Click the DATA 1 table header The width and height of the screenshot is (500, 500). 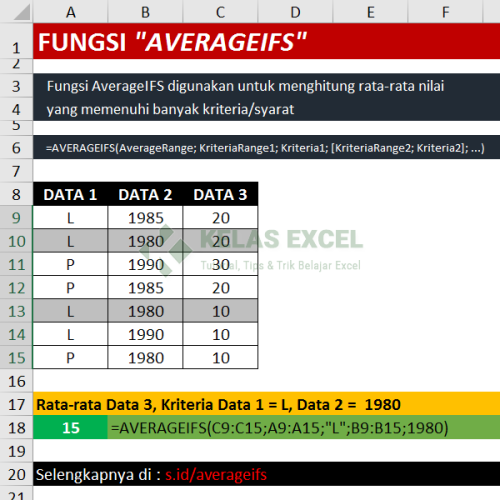[x=70, y=194]
